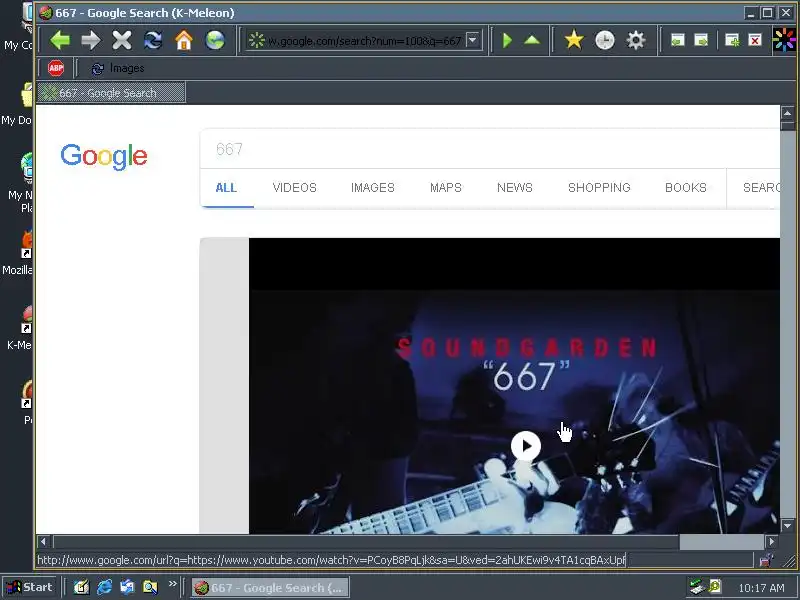The height and width of the screenshot is (600, 800).
Task: Open preferences with the gear icon
Action: pyautogui.click(x=635, y=40)
